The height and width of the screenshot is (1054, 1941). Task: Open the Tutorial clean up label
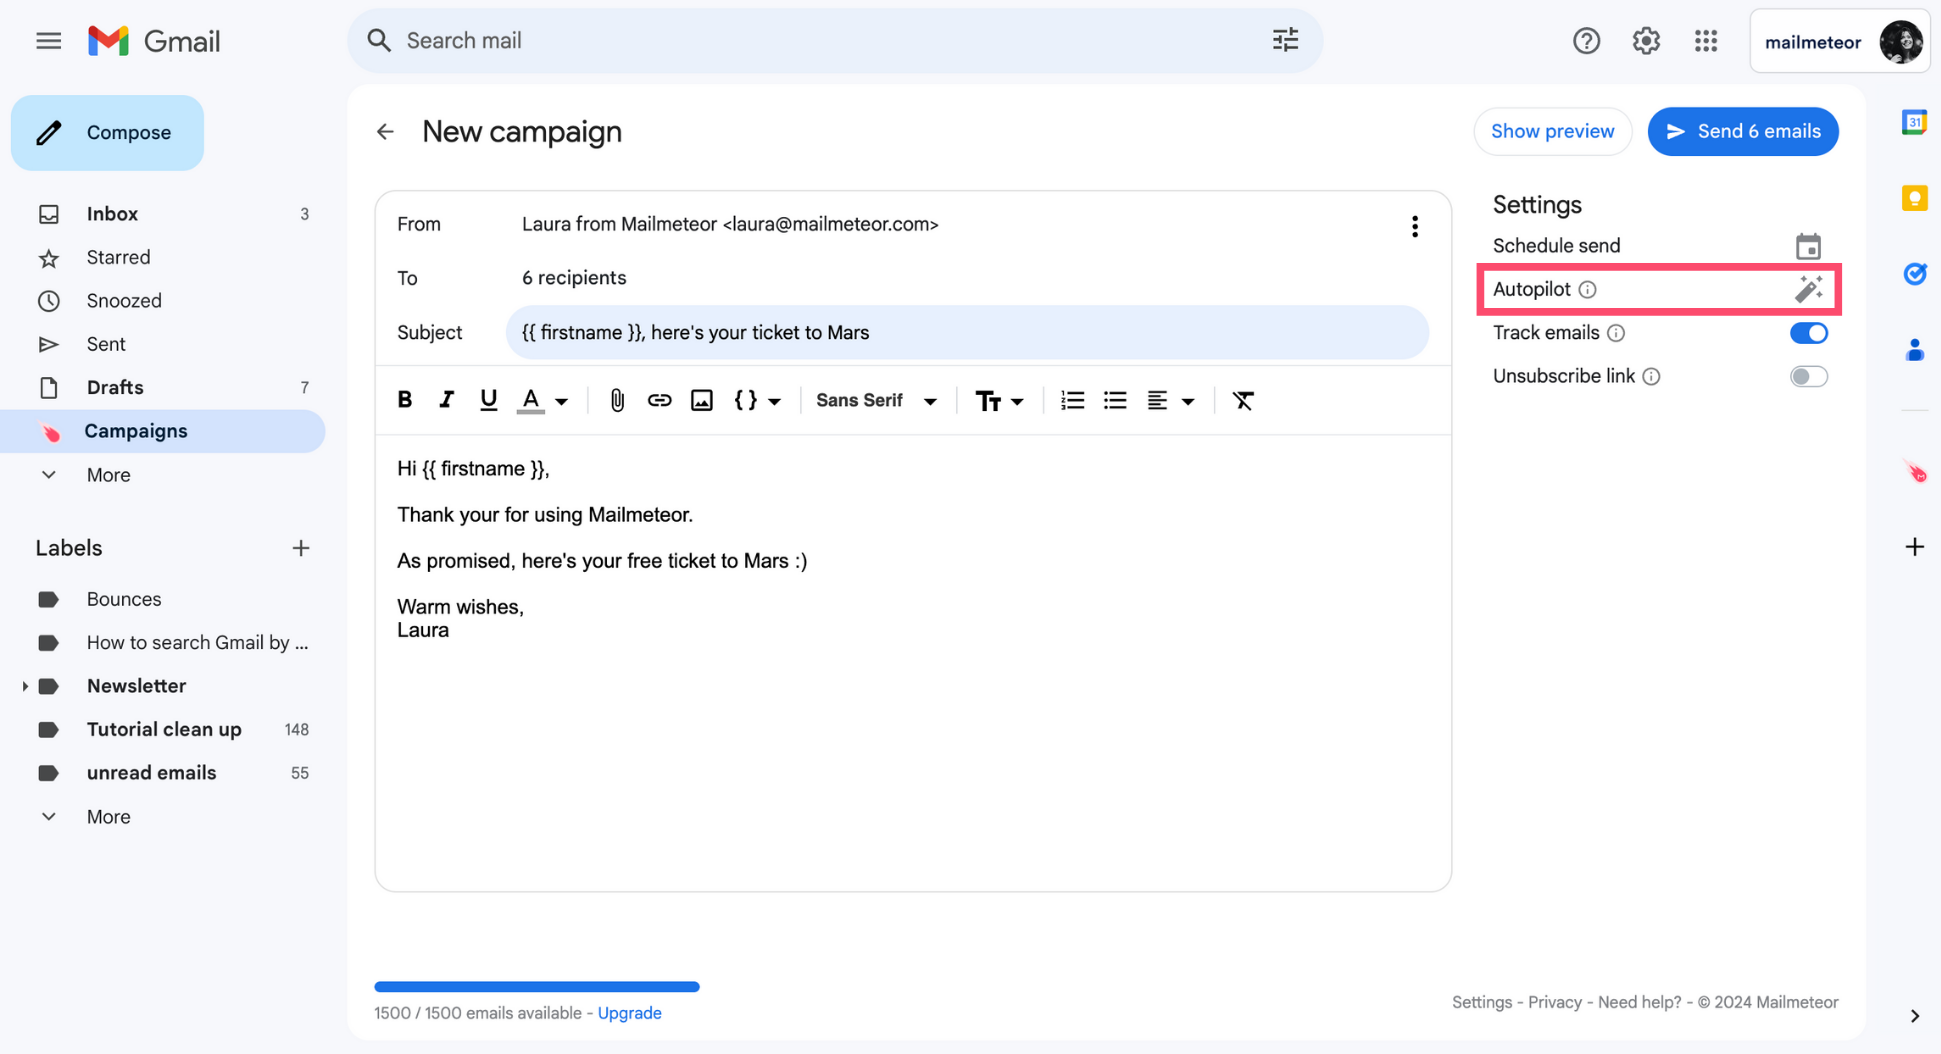click(163, 729)
